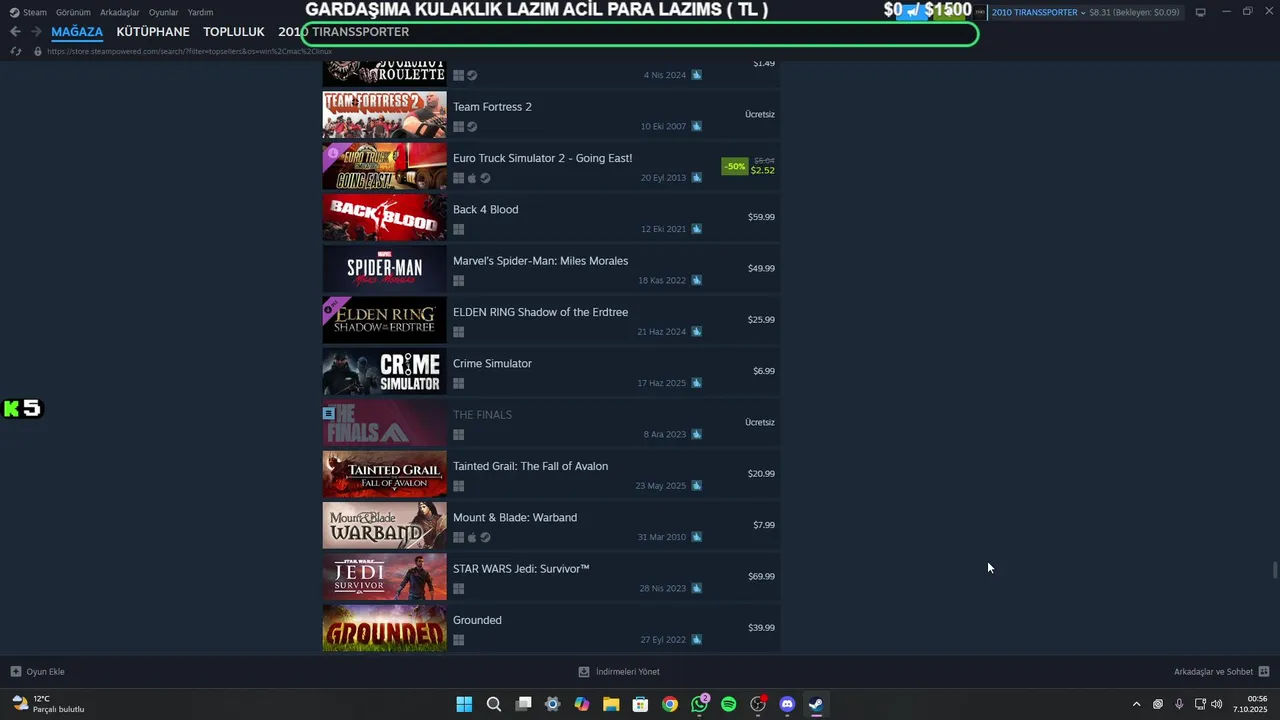Screen dimensions: 1280x720
Task: Click the Mount & Blade Warband thumbnail
Action: pos(384,525)
